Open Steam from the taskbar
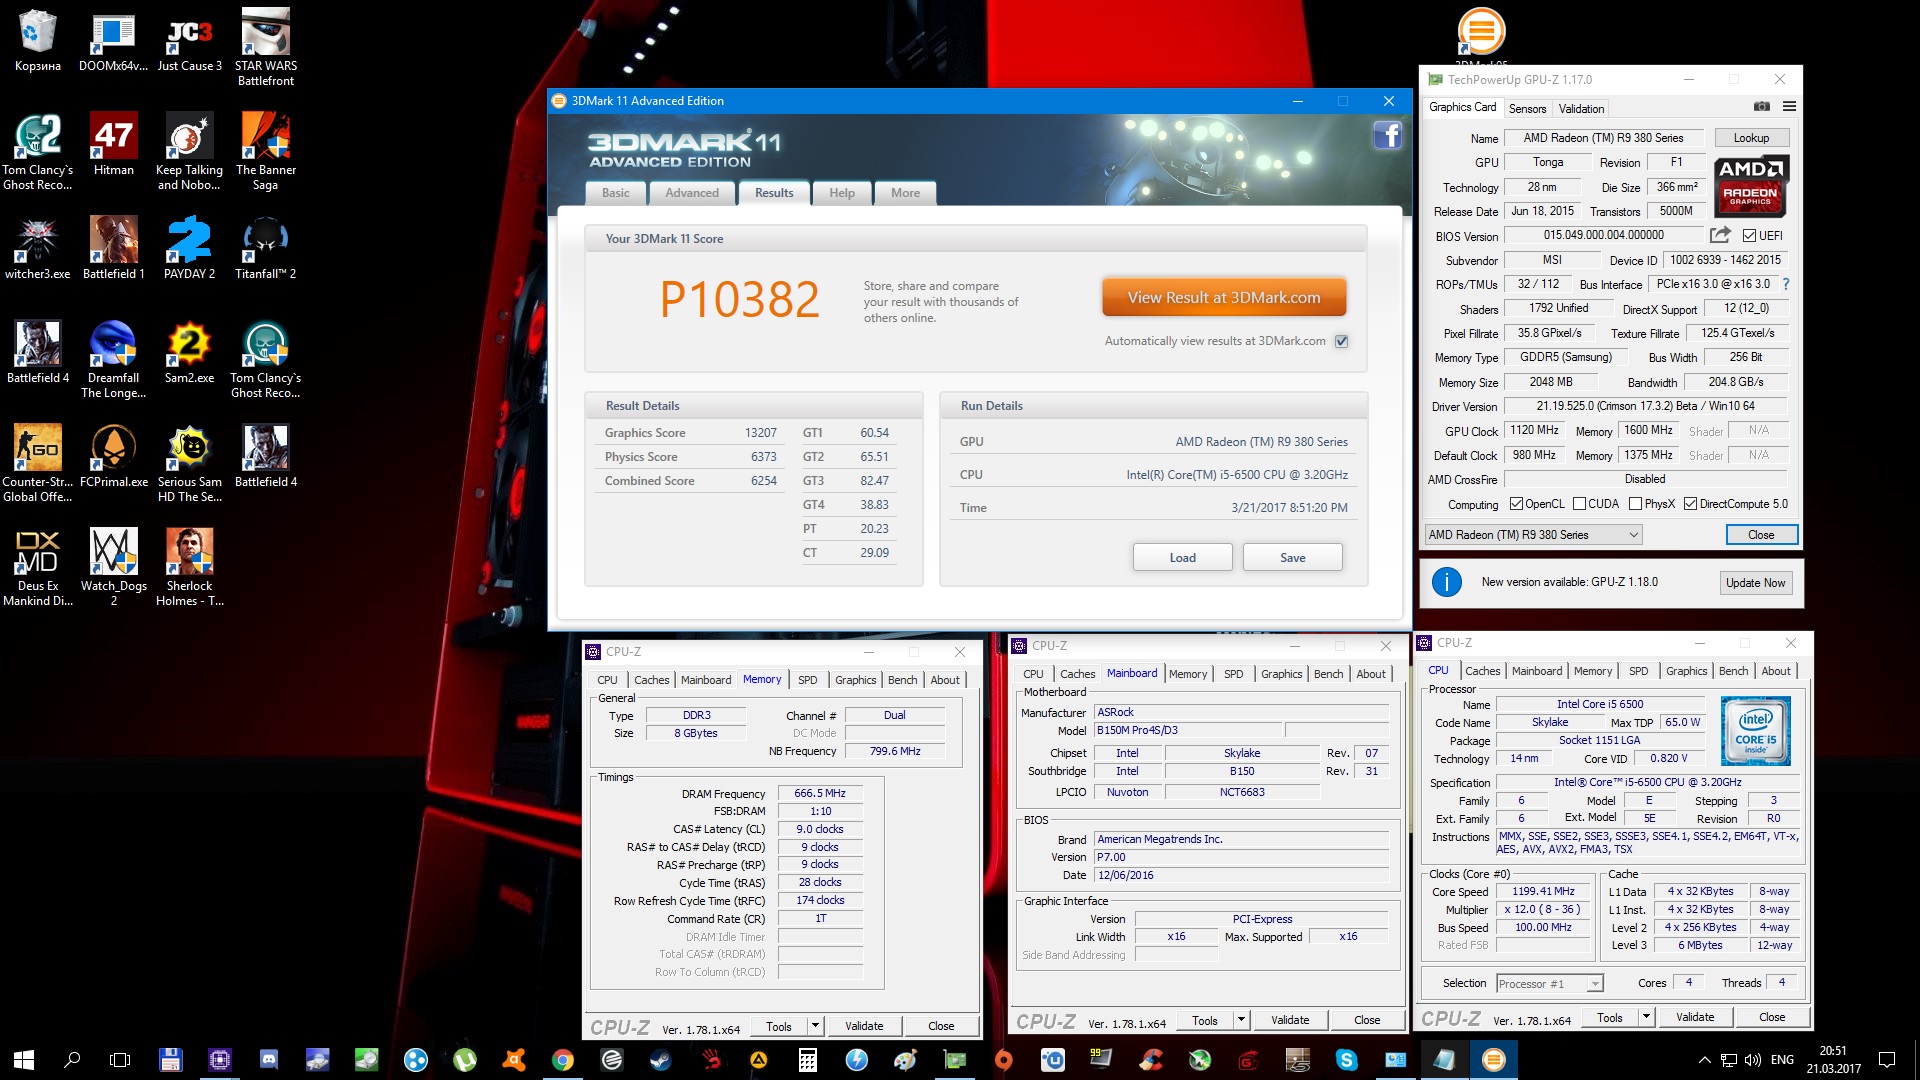Viewport: 1920px width, 1080px height. (660, 1060)
